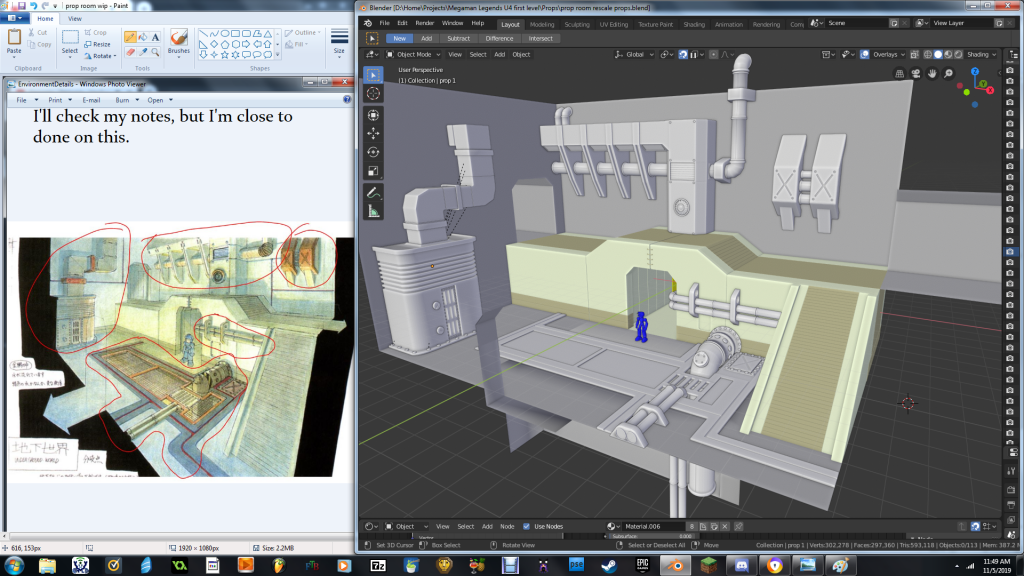Open Steam from the taskbar
Viewport: 1024px width, 576px height.
click(x=609, y=565)
